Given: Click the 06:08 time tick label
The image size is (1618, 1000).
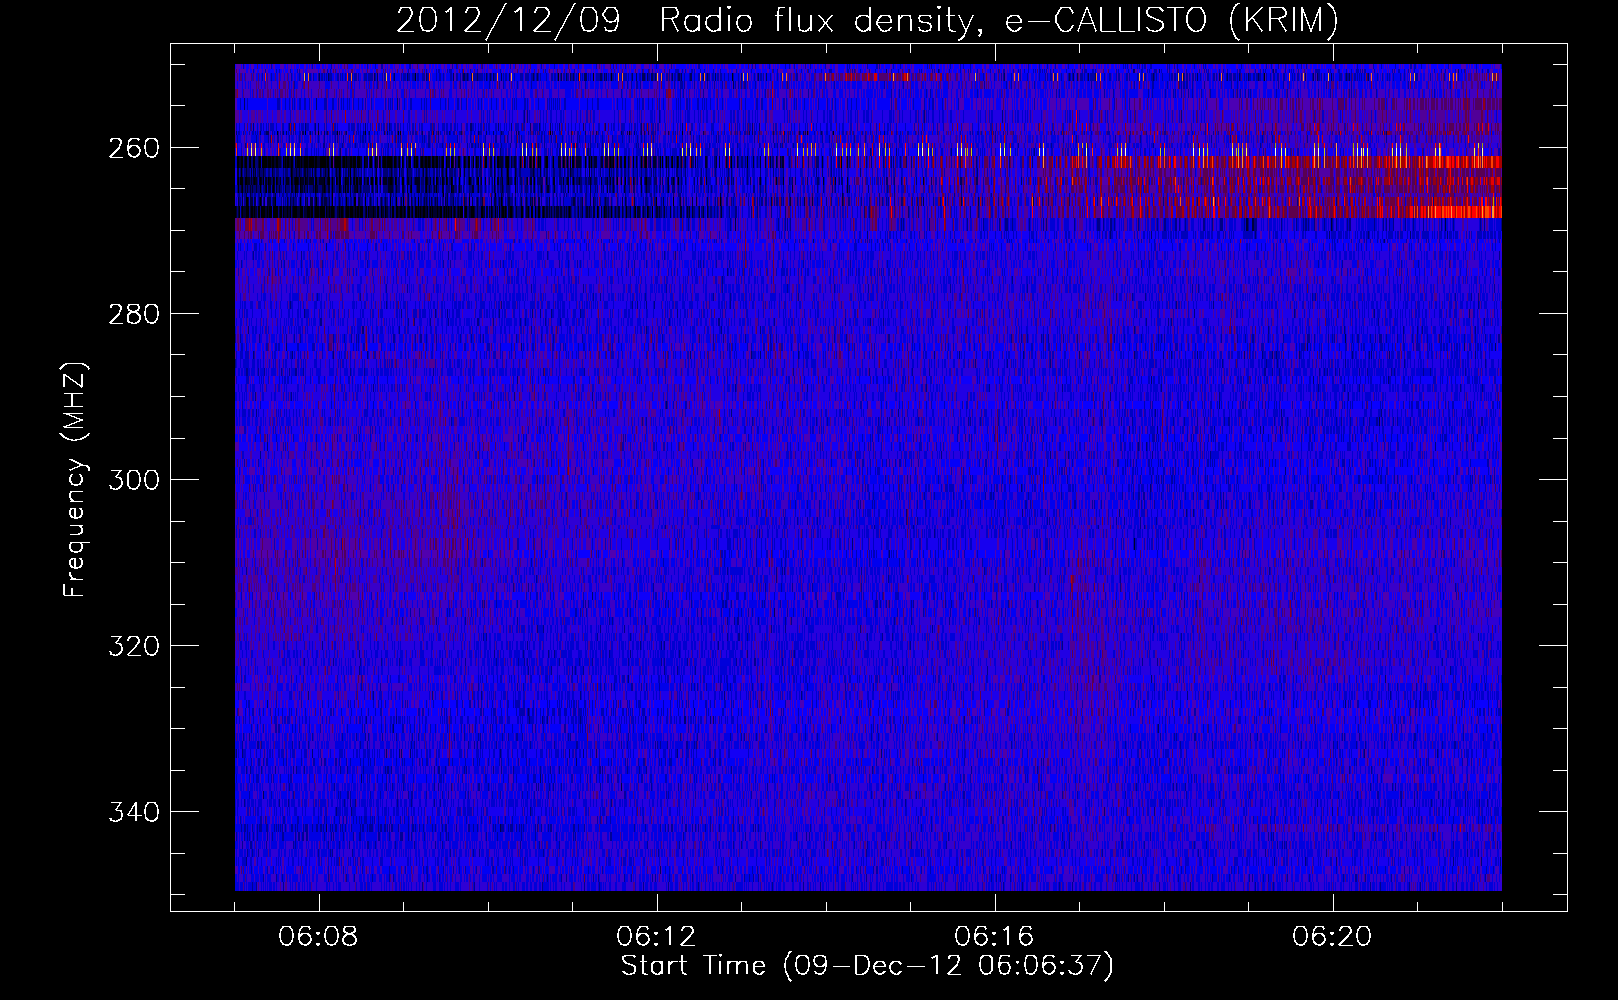Looking at the screenshot, I should (x=319, y=937).
